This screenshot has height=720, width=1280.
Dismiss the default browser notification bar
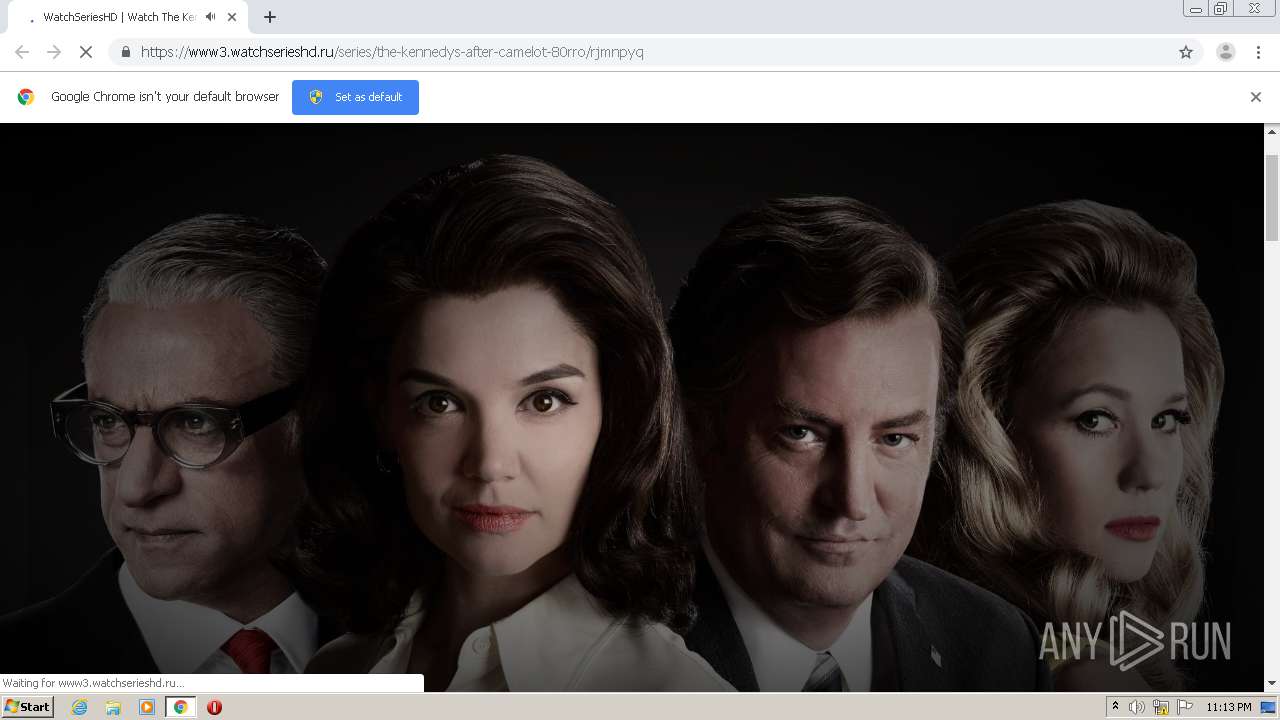point(1256,97)
